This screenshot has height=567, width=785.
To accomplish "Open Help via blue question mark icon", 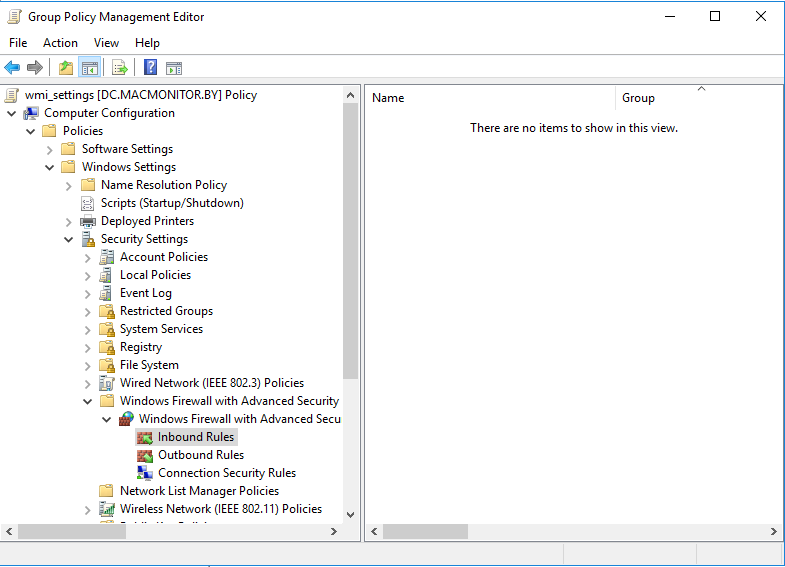I will (x=151, y=68).
